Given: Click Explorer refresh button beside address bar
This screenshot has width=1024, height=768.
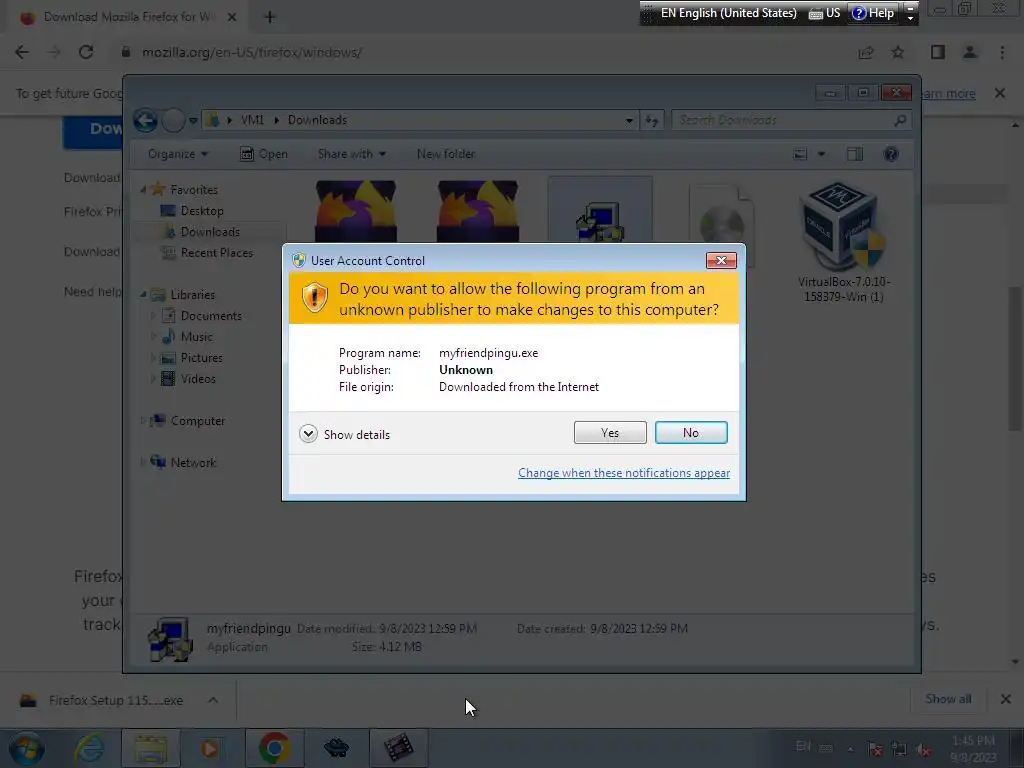Looking at the screenshot, I should tap(652, 120).
